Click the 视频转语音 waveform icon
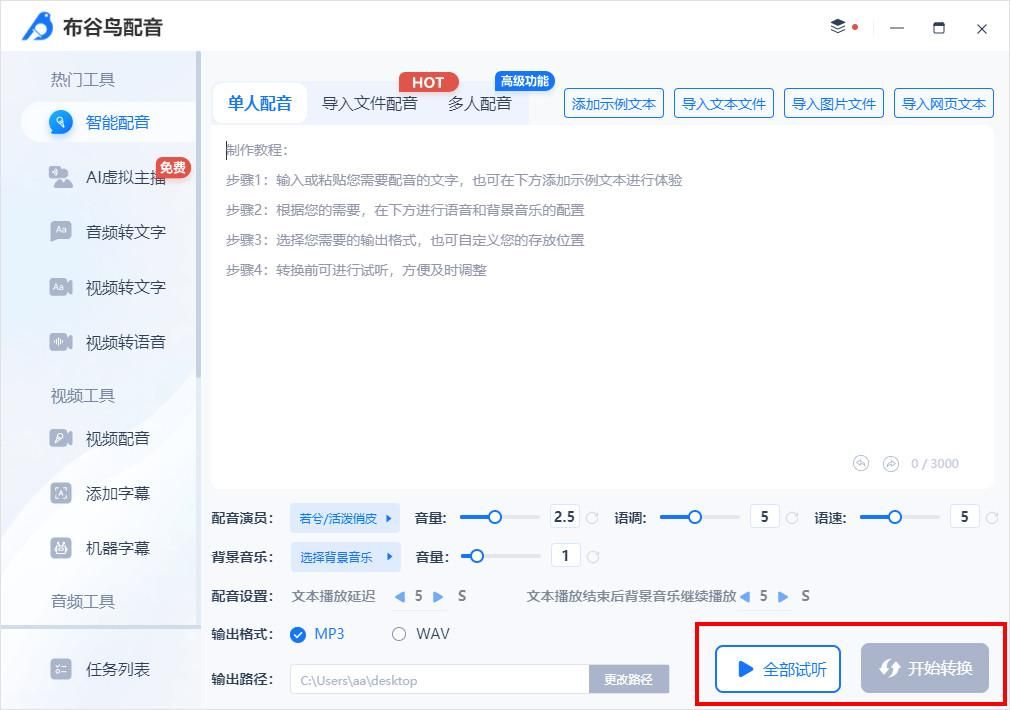 point(61,341)
